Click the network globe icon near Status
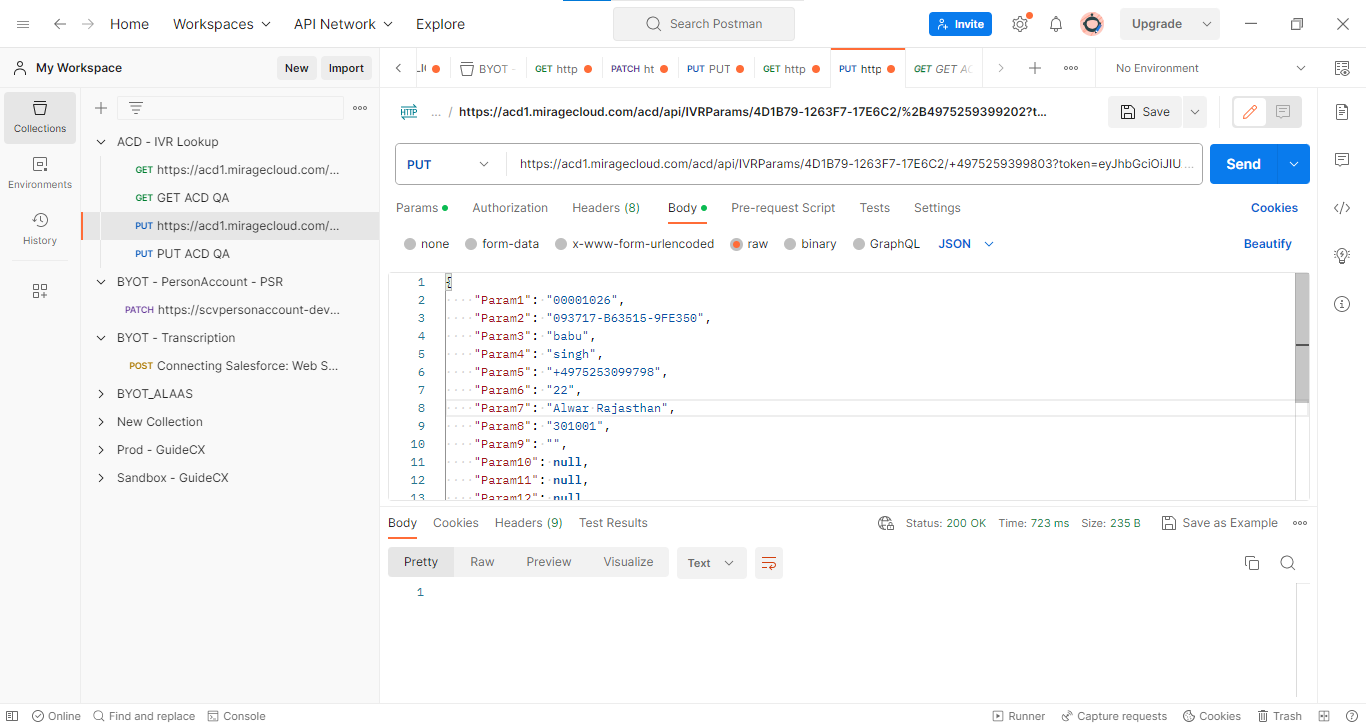1366x727 pixels. coord(885,523)
